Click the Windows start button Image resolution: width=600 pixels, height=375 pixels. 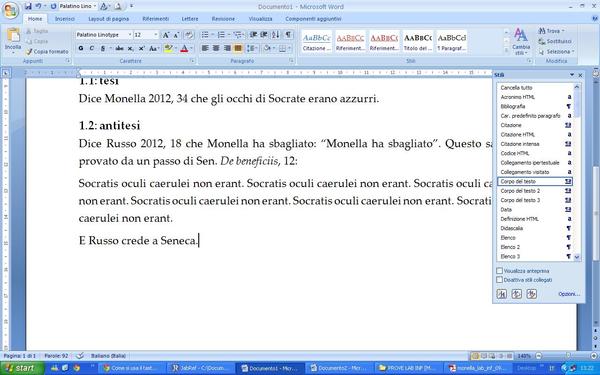(x=22, y=368)
